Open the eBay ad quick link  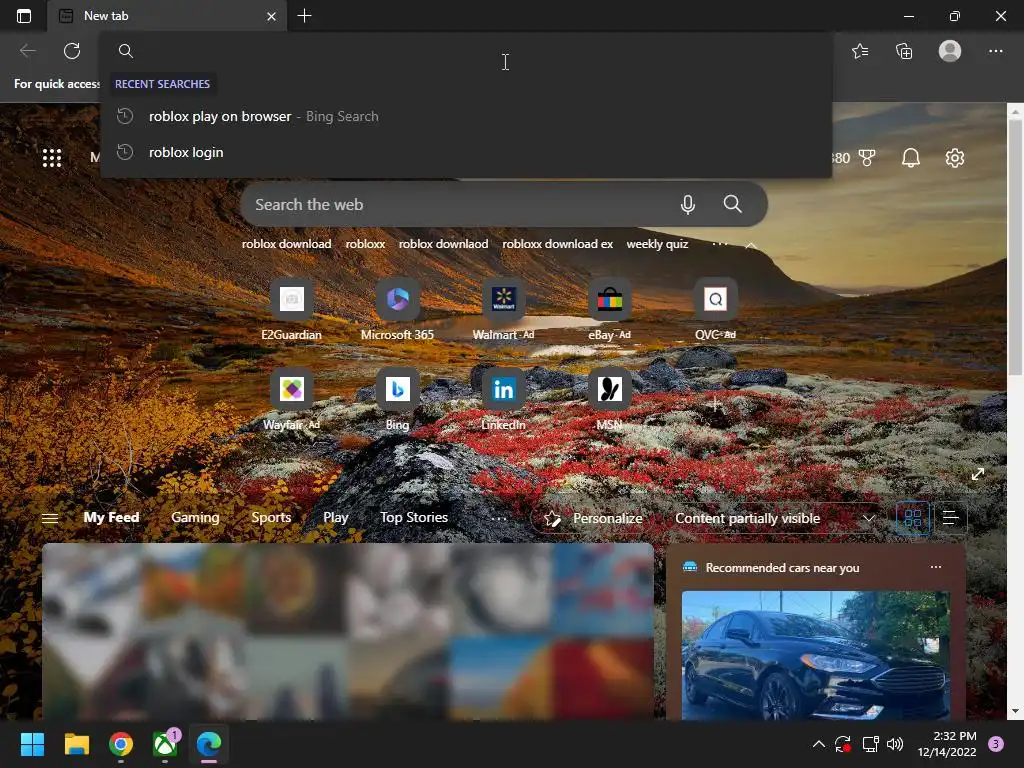[x=609, y=310]
